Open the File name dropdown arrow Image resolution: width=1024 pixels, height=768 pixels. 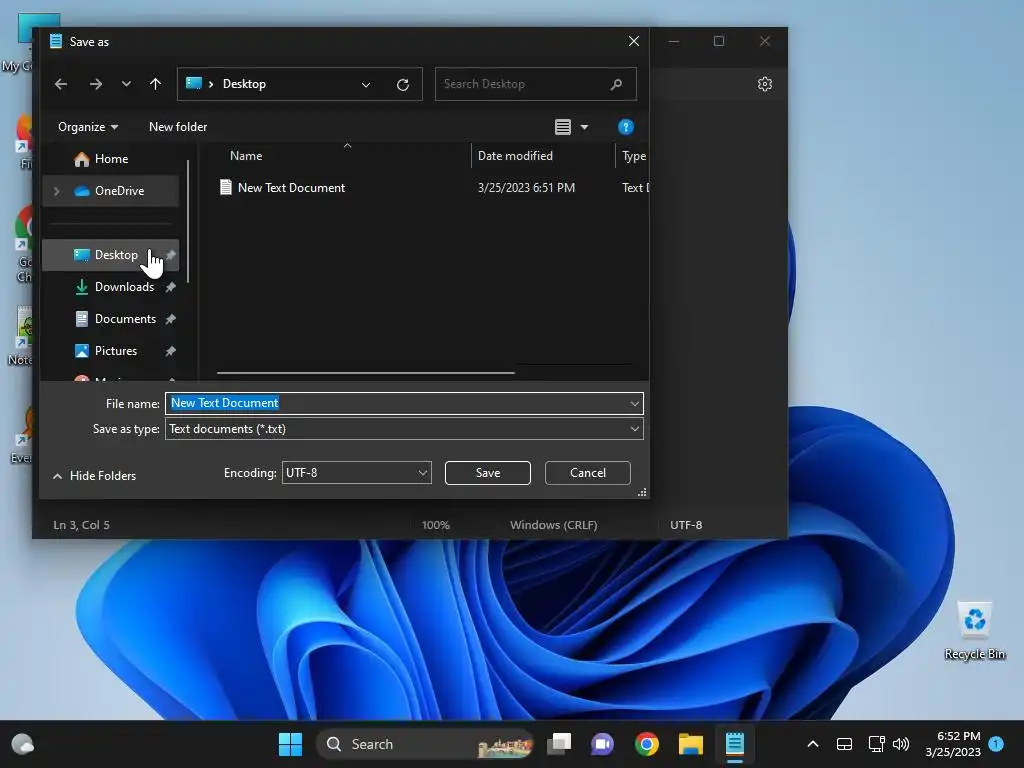634,404
